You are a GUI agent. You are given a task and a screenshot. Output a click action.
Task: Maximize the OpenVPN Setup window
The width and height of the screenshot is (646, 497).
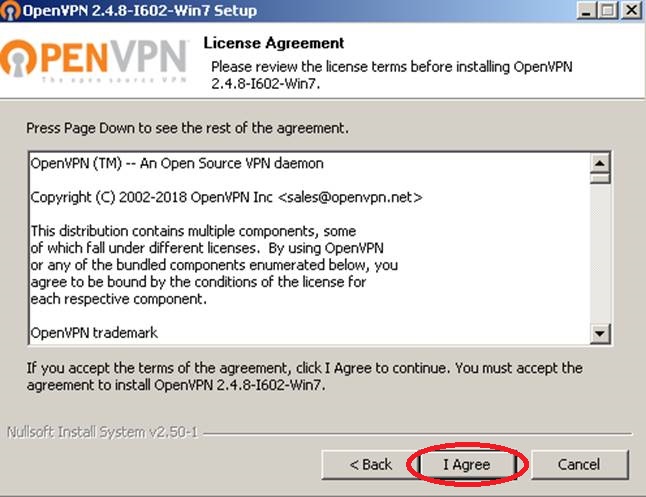[x=608, y=10]
